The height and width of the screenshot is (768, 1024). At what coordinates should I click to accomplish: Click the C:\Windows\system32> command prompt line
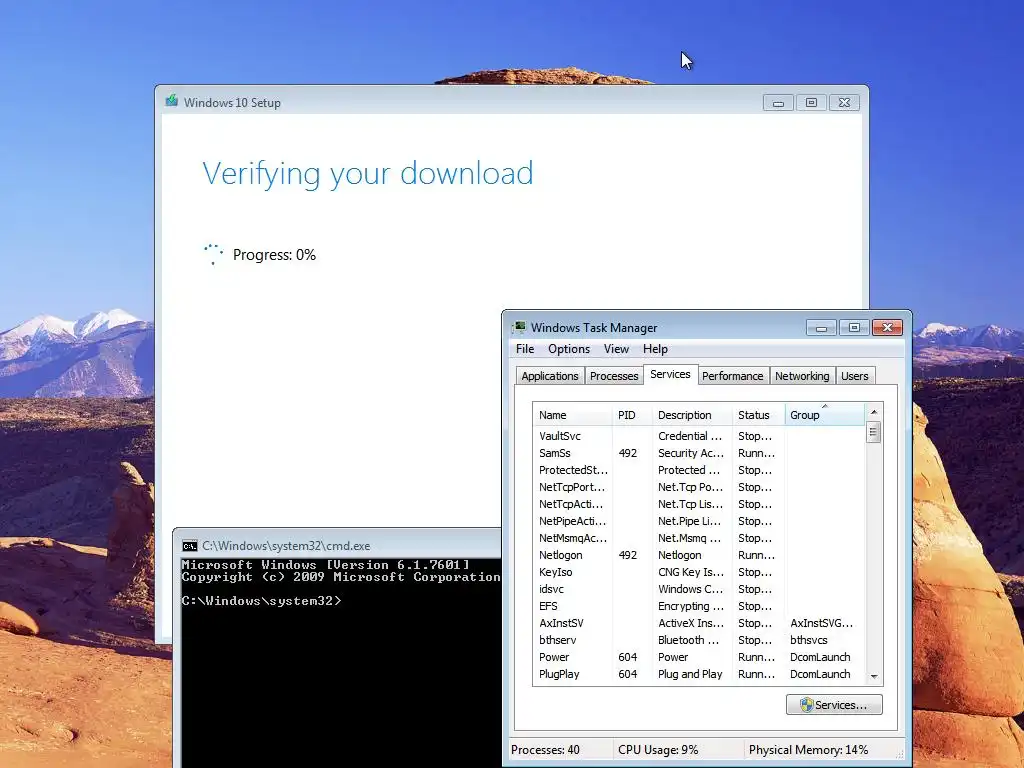tap(261, 601)
